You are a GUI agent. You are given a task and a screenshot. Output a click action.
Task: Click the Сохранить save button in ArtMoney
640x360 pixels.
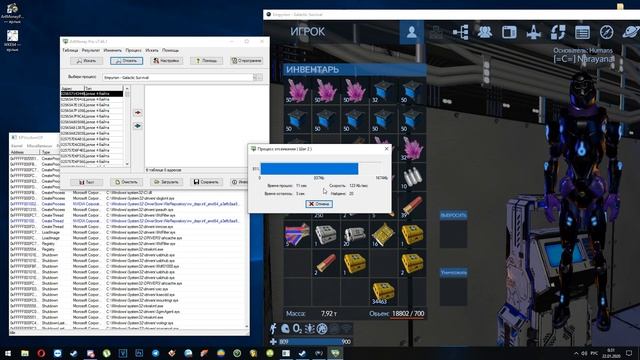206,182
